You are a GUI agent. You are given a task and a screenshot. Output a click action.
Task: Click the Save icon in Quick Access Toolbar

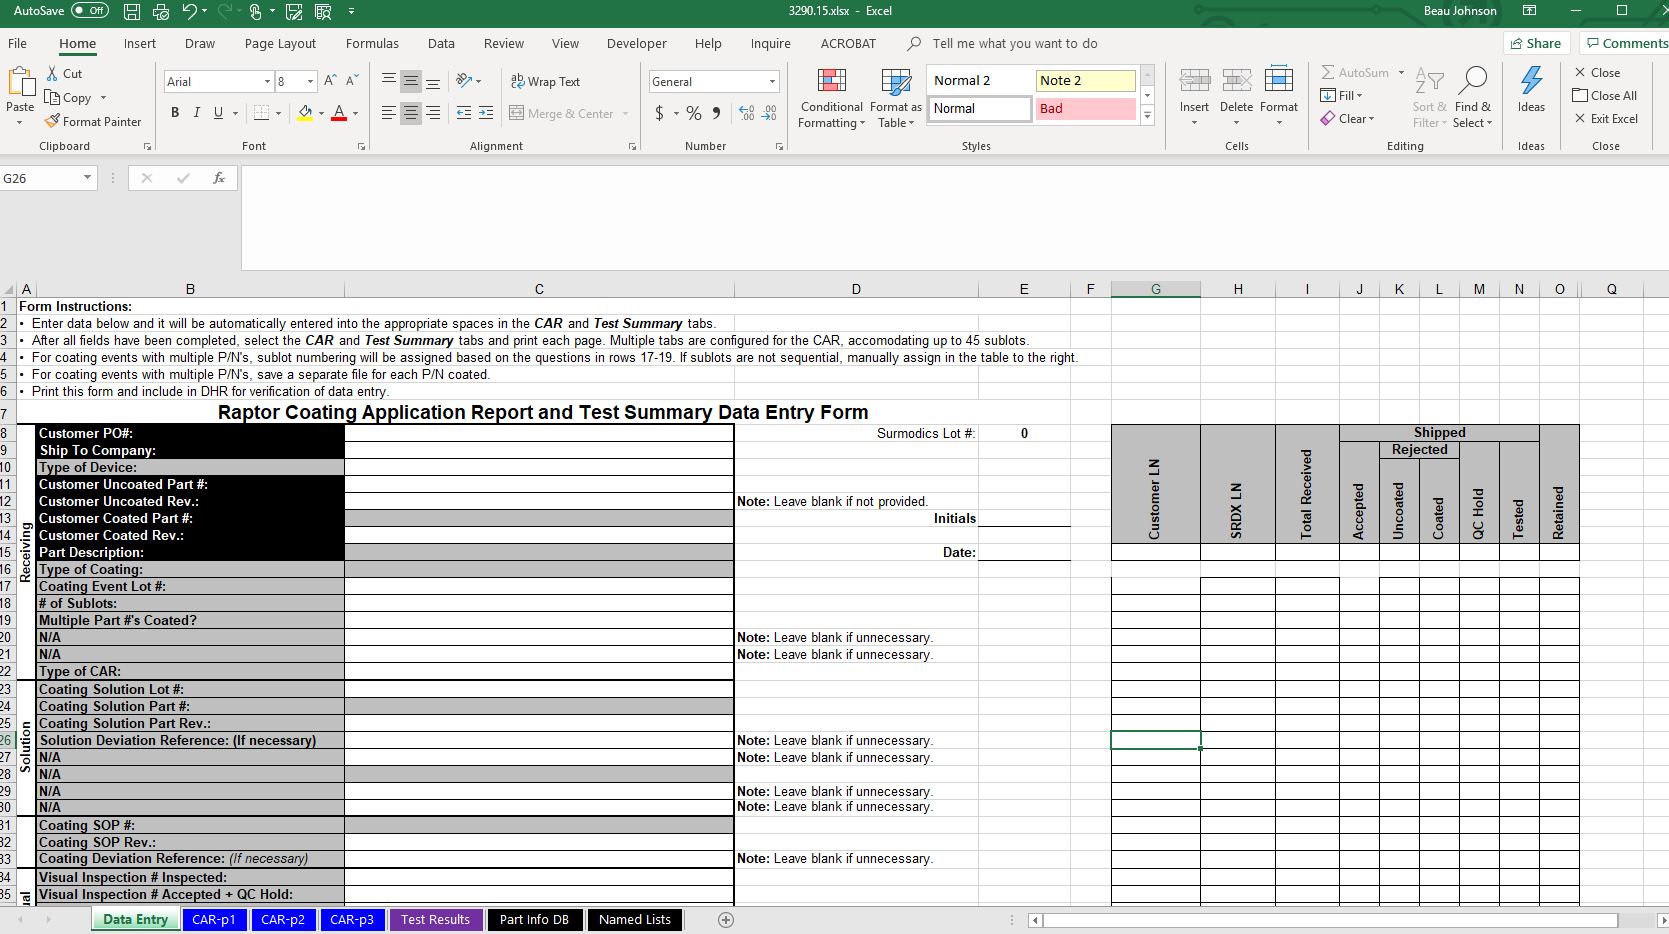tap(132, 11)
